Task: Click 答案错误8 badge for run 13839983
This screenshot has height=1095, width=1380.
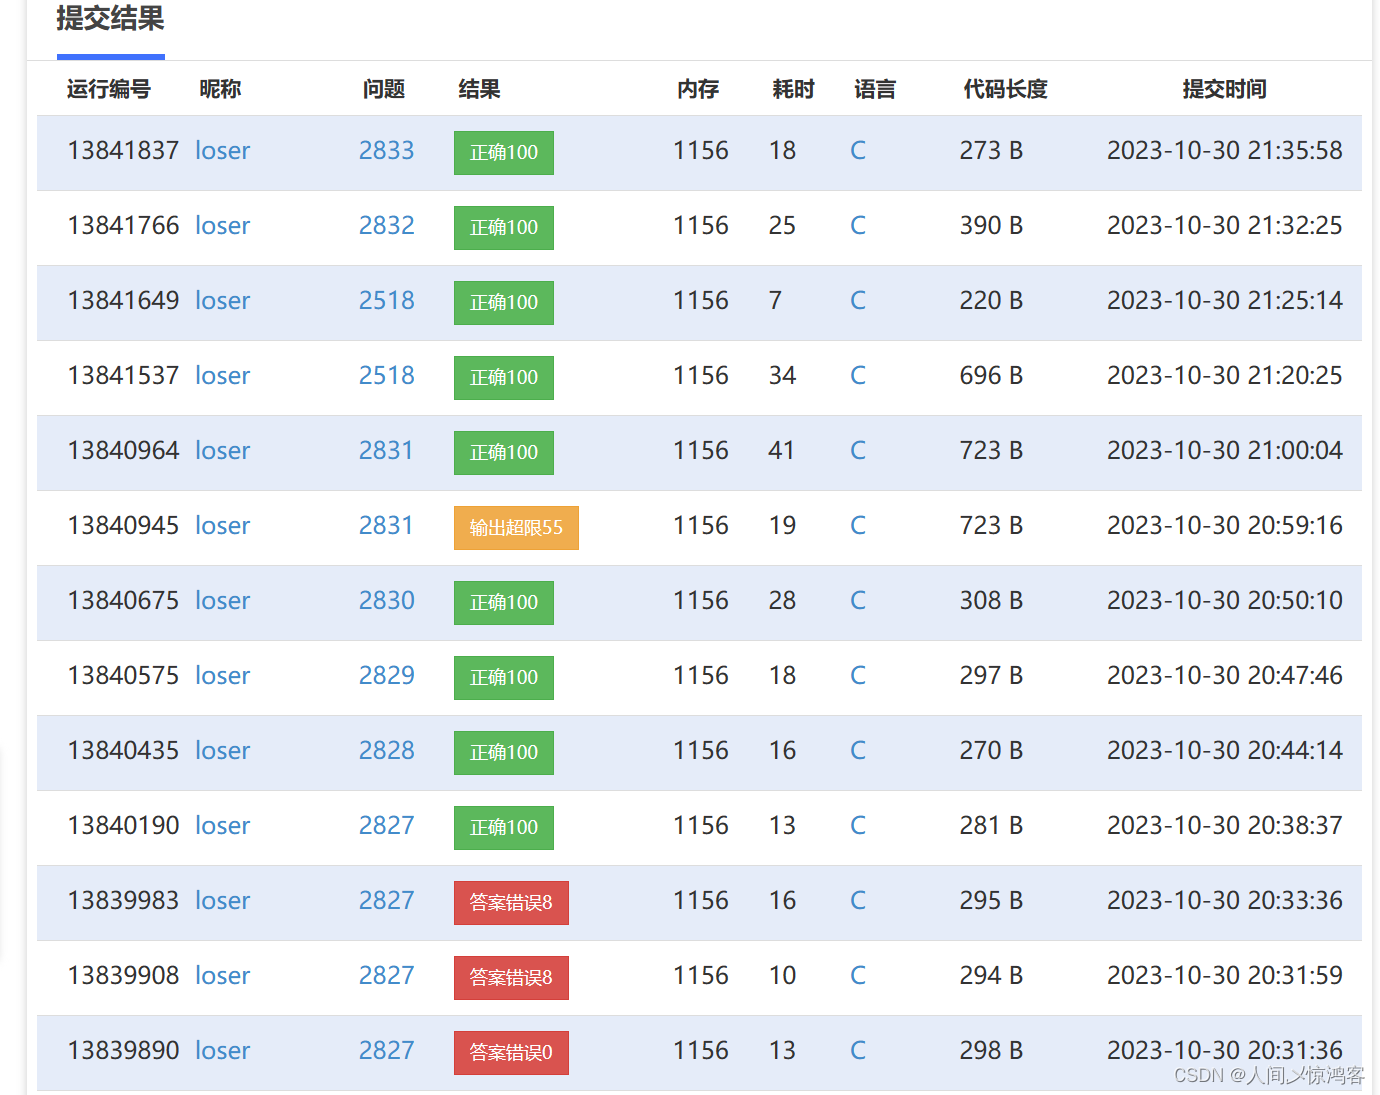Action: pyautogui.click(x=511, y=903)
